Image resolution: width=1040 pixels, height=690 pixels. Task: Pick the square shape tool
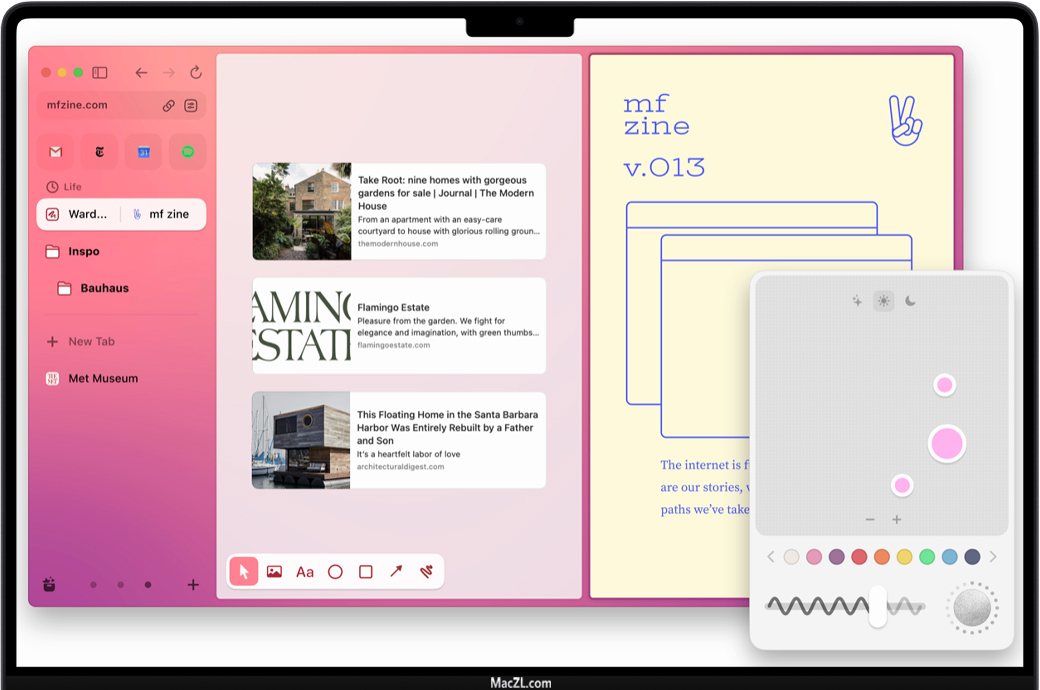(x=366, y=572)
